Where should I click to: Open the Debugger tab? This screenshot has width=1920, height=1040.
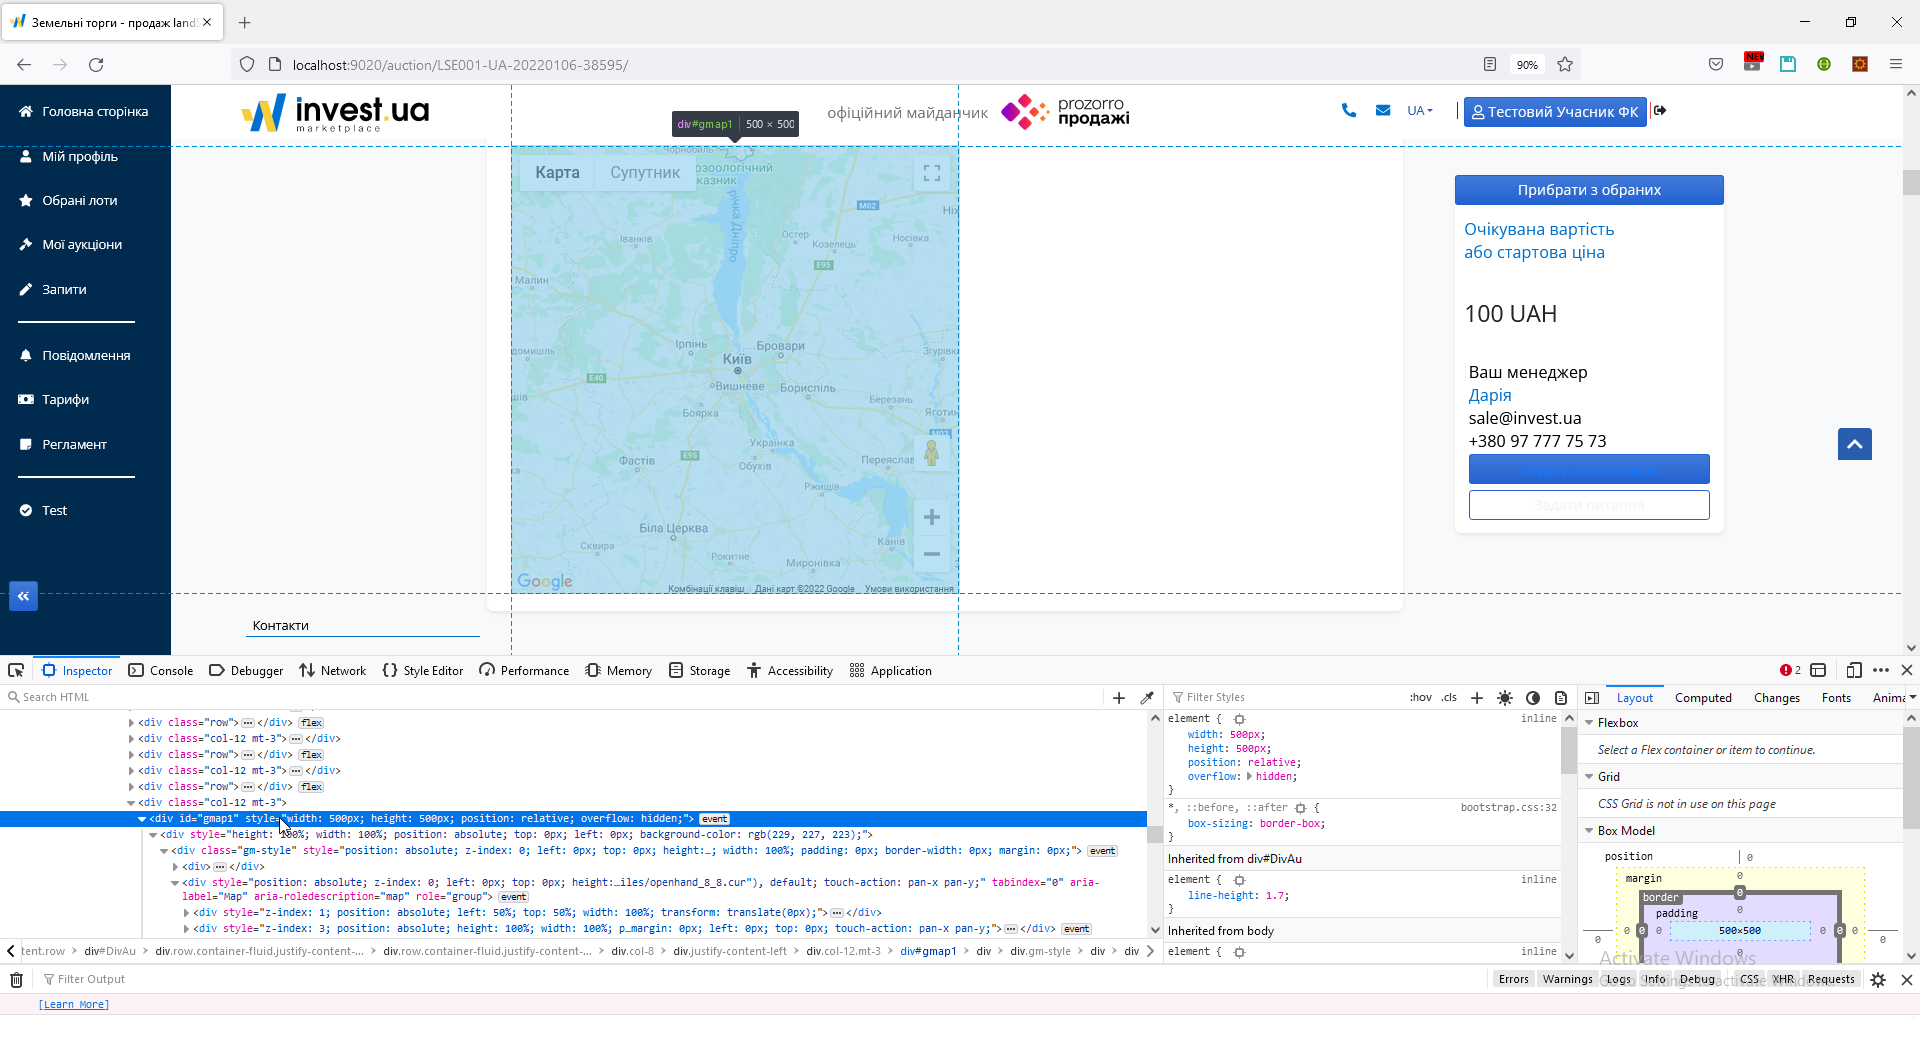[246, 670]
